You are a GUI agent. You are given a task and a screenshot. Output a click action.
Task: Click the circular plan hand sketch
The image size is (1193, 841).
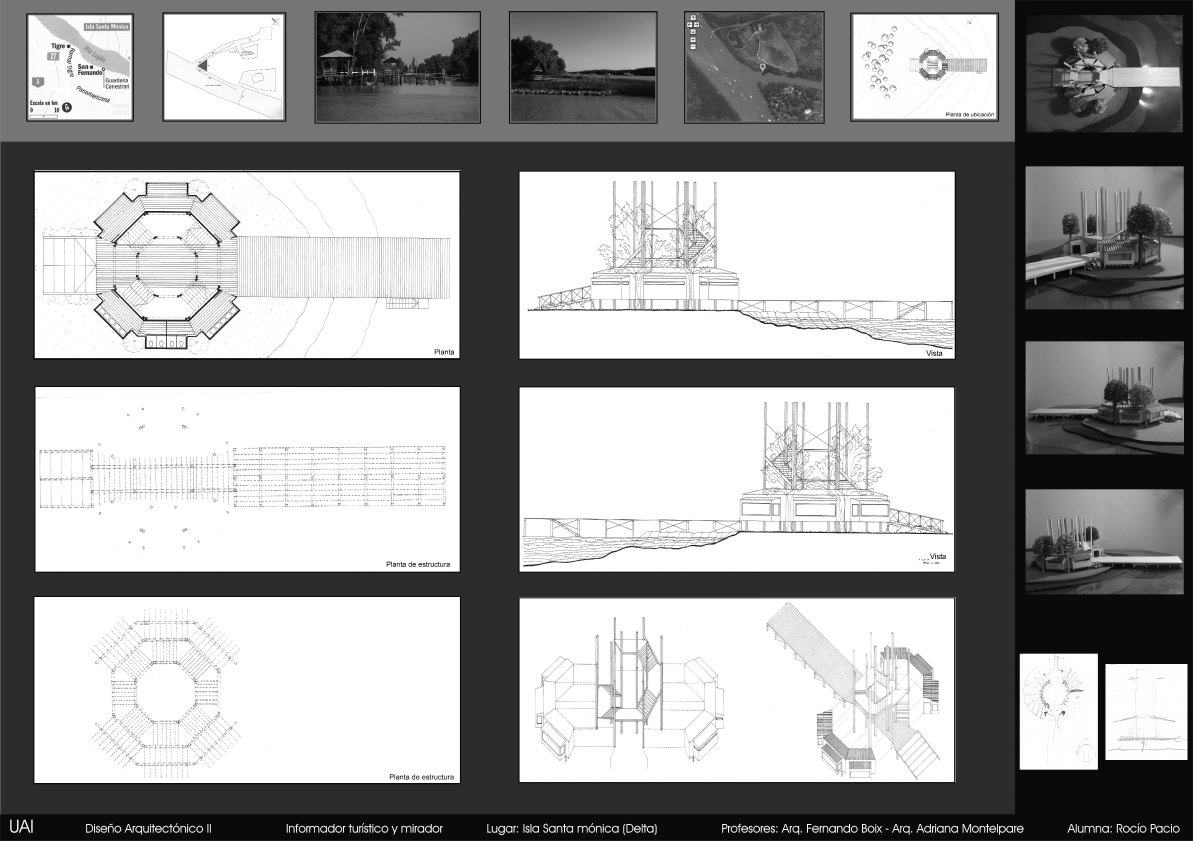click(1058, 710)
